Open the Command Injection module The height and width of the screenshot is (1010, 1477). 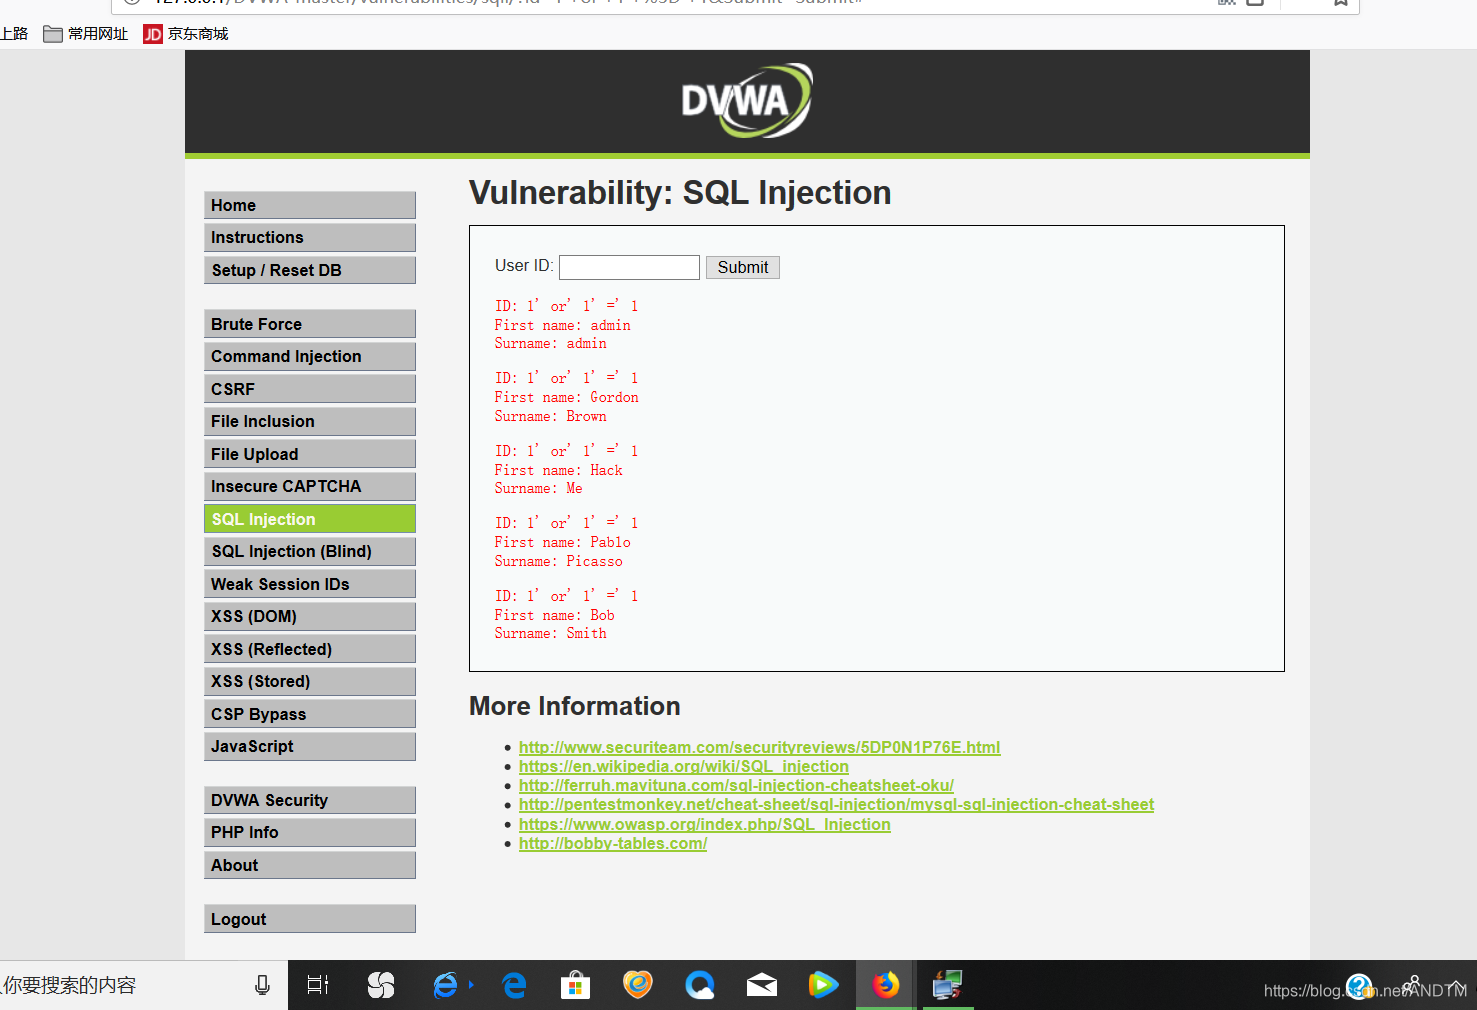(x=310, y=356)
